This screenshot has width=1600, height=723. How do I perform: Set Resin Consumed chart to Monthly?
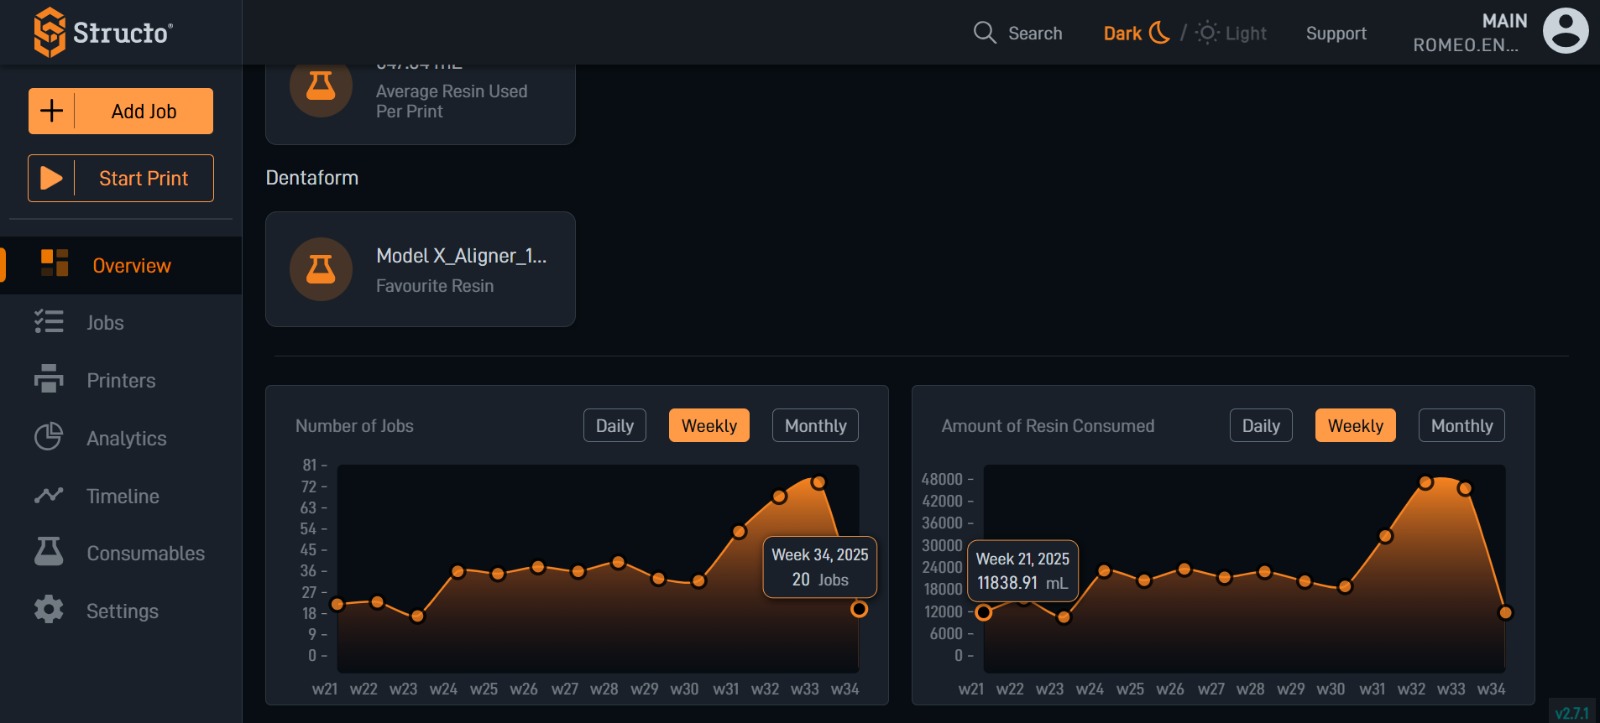(x=1461, y=425)
